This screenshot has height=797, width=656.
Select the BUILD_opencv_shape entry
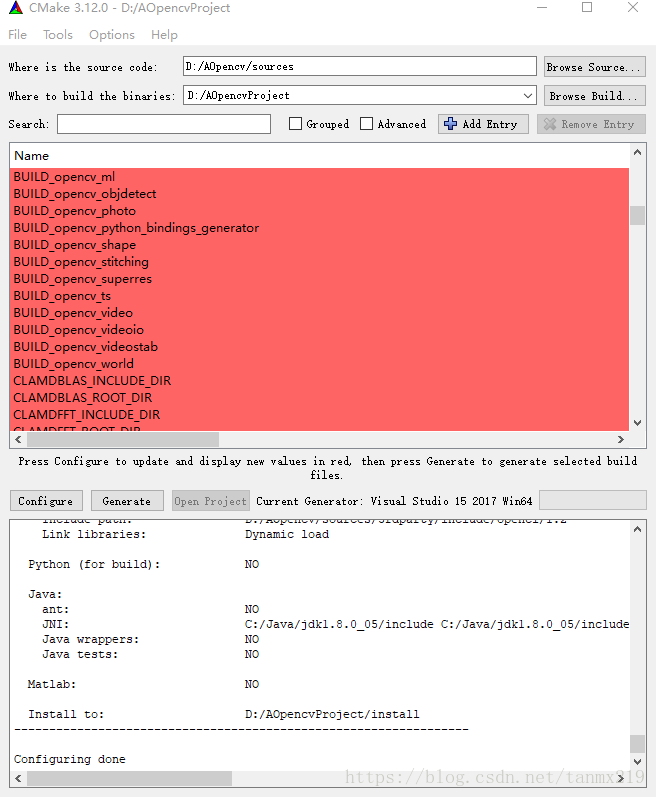(319, 245)
